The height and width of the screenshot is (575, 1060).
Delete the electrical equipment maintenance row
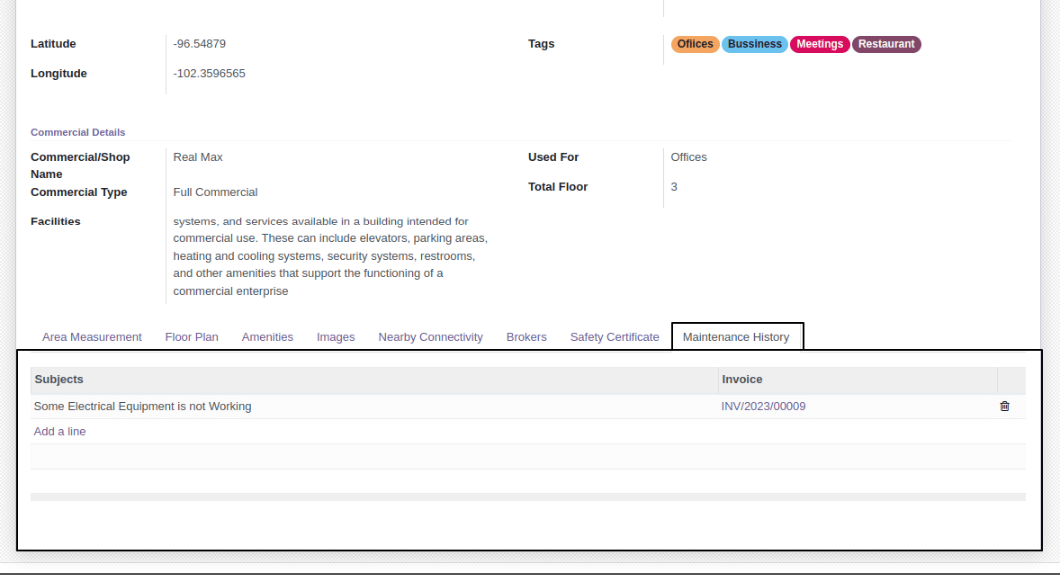[x=1005, y=407]
